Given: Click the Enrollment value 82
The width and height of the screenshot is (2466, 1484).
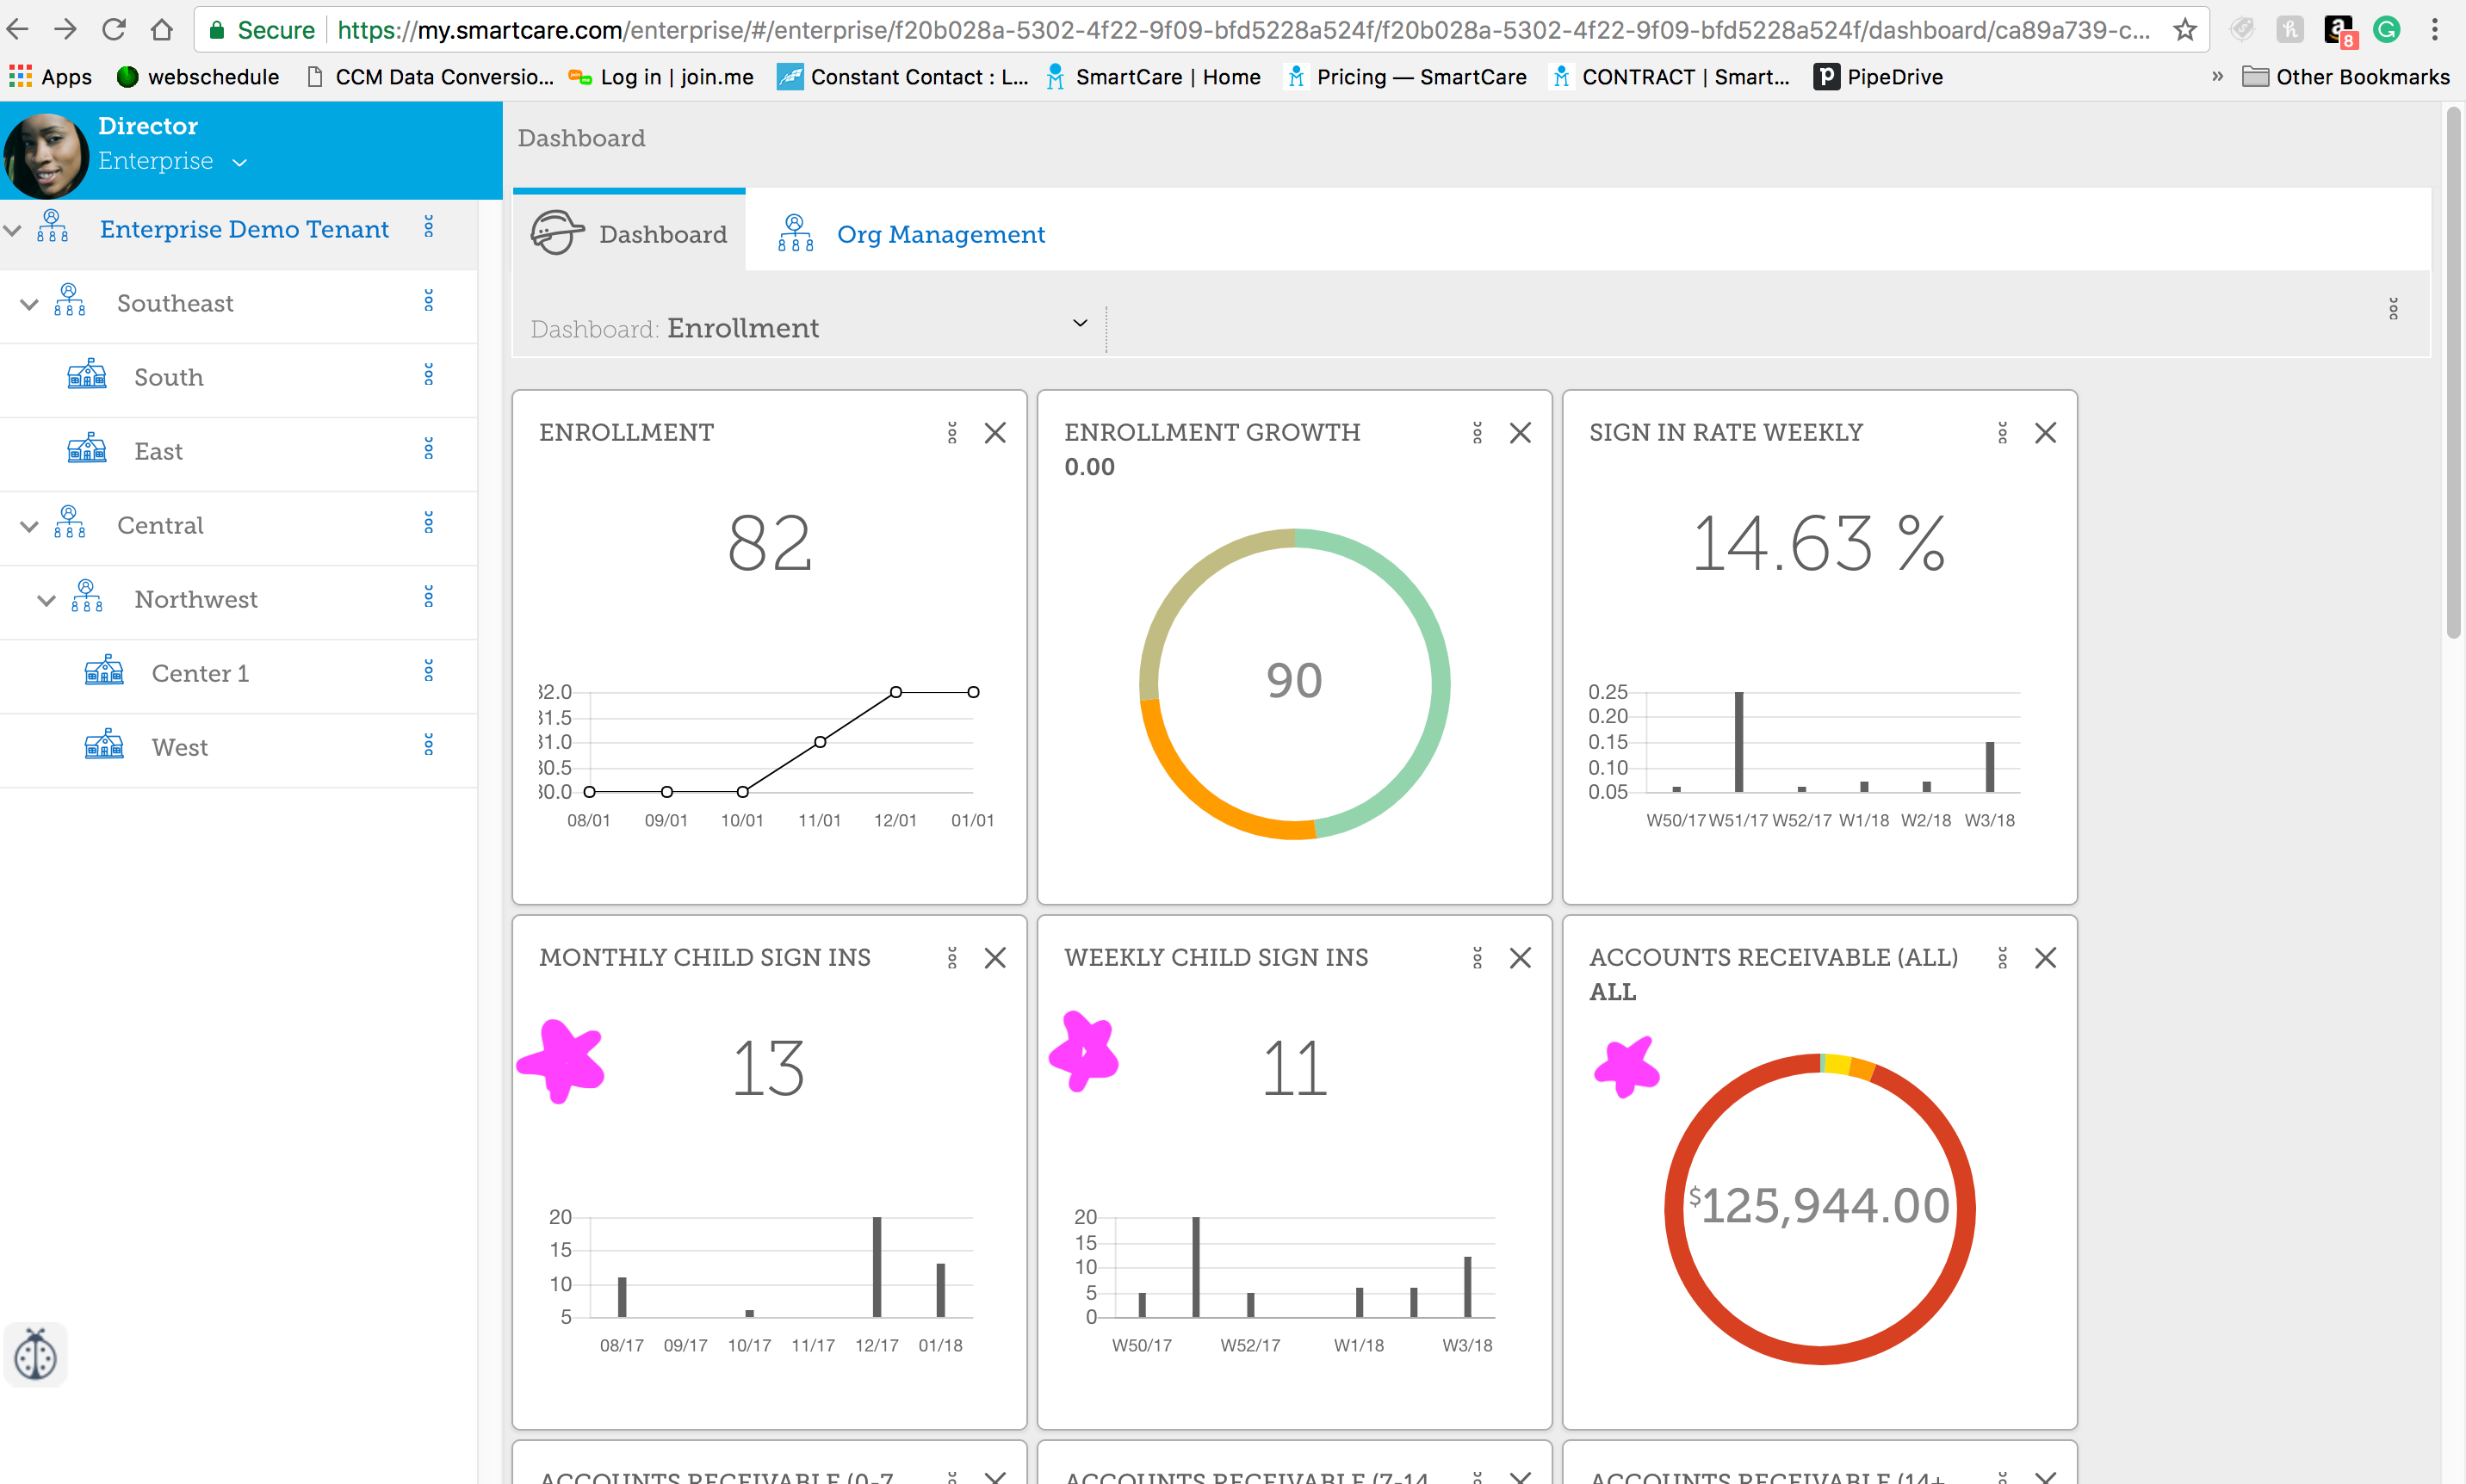Looking at the screenshot, I should [x=769, y=543].
